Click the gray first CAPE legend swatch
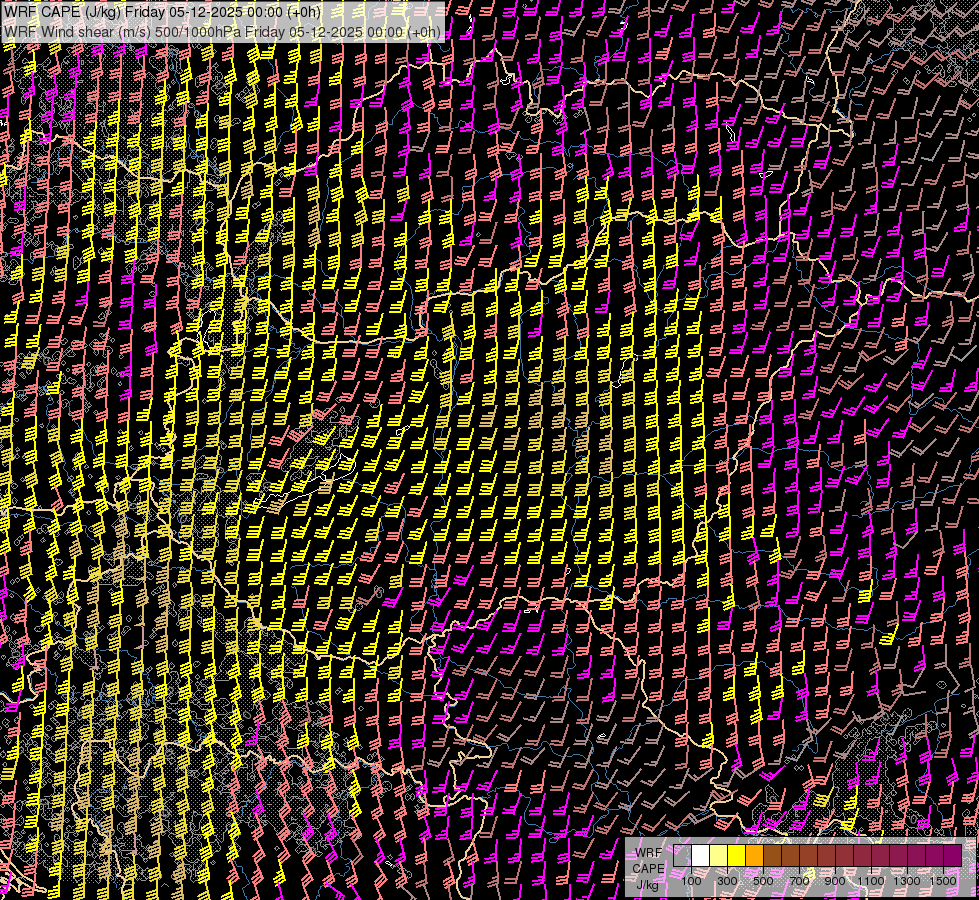 coord(682,855)
